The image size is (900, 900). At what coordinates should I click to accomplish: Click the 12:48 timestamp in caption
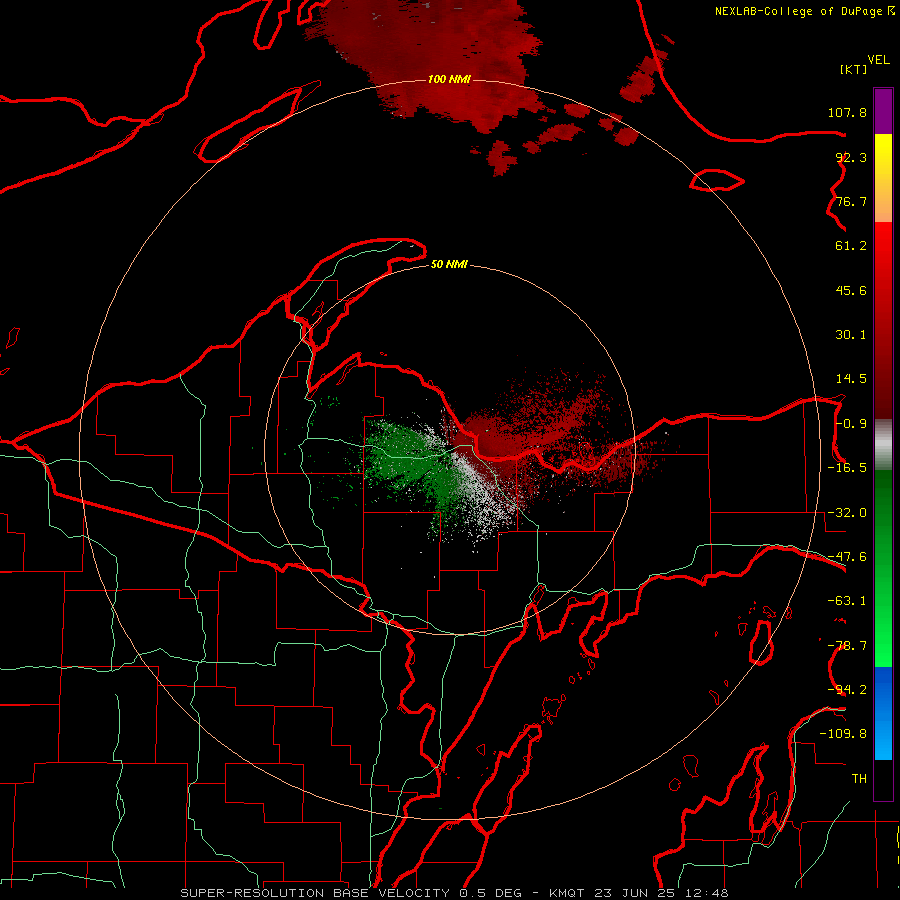pyautogui.click(x=707, y=893)
